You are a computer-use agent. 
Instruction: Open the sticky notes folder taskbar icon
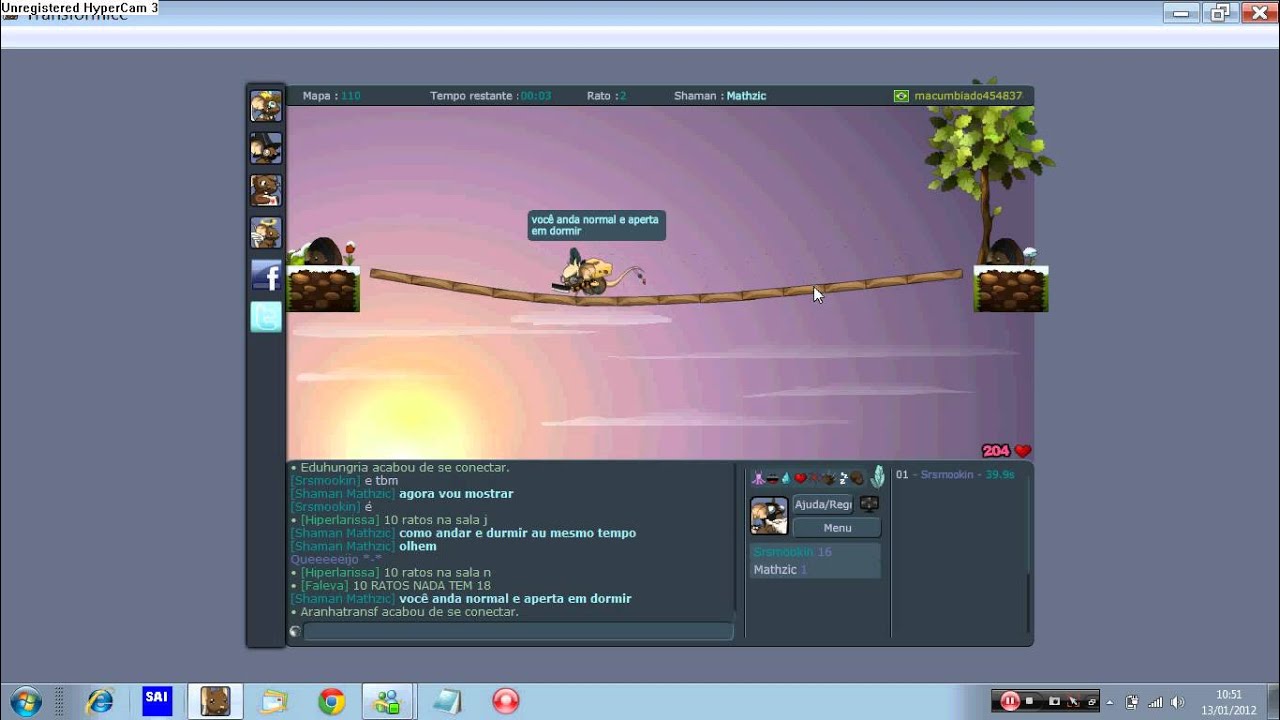(273, 701)
